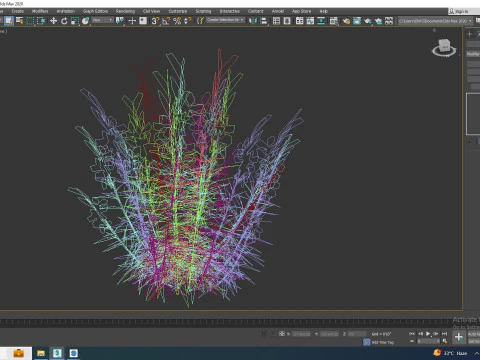Open the Material Editor teapot icon

346,21
